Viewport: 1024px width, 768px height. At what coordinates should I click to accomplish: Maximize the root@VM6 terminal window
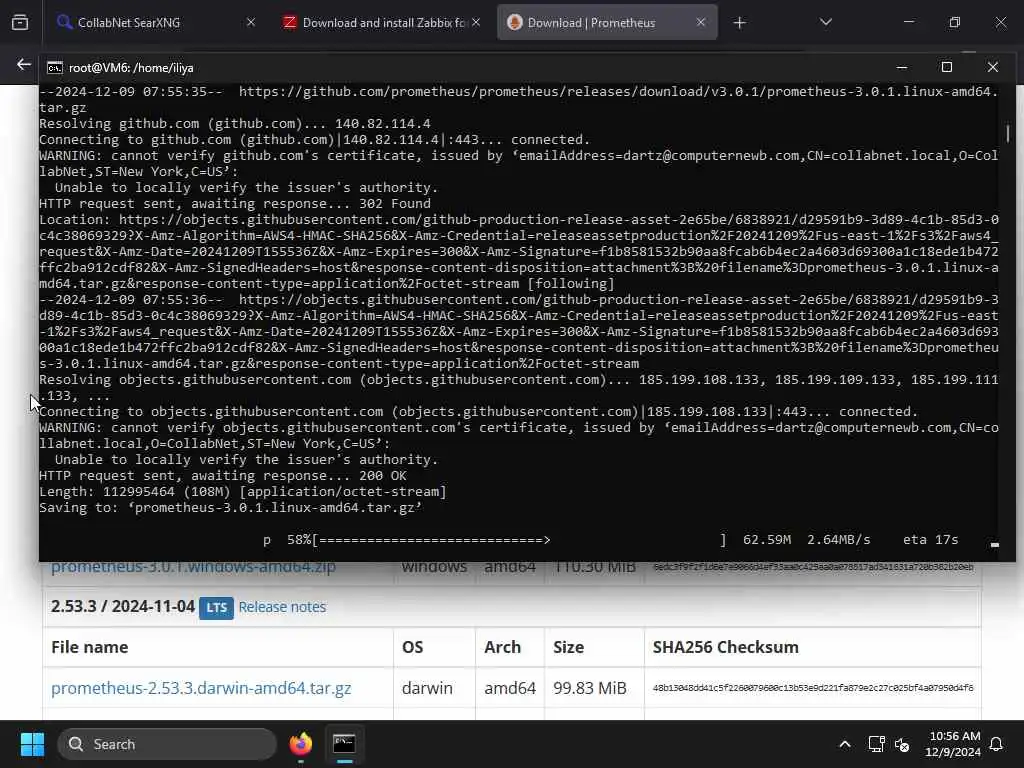coord(946,67)
